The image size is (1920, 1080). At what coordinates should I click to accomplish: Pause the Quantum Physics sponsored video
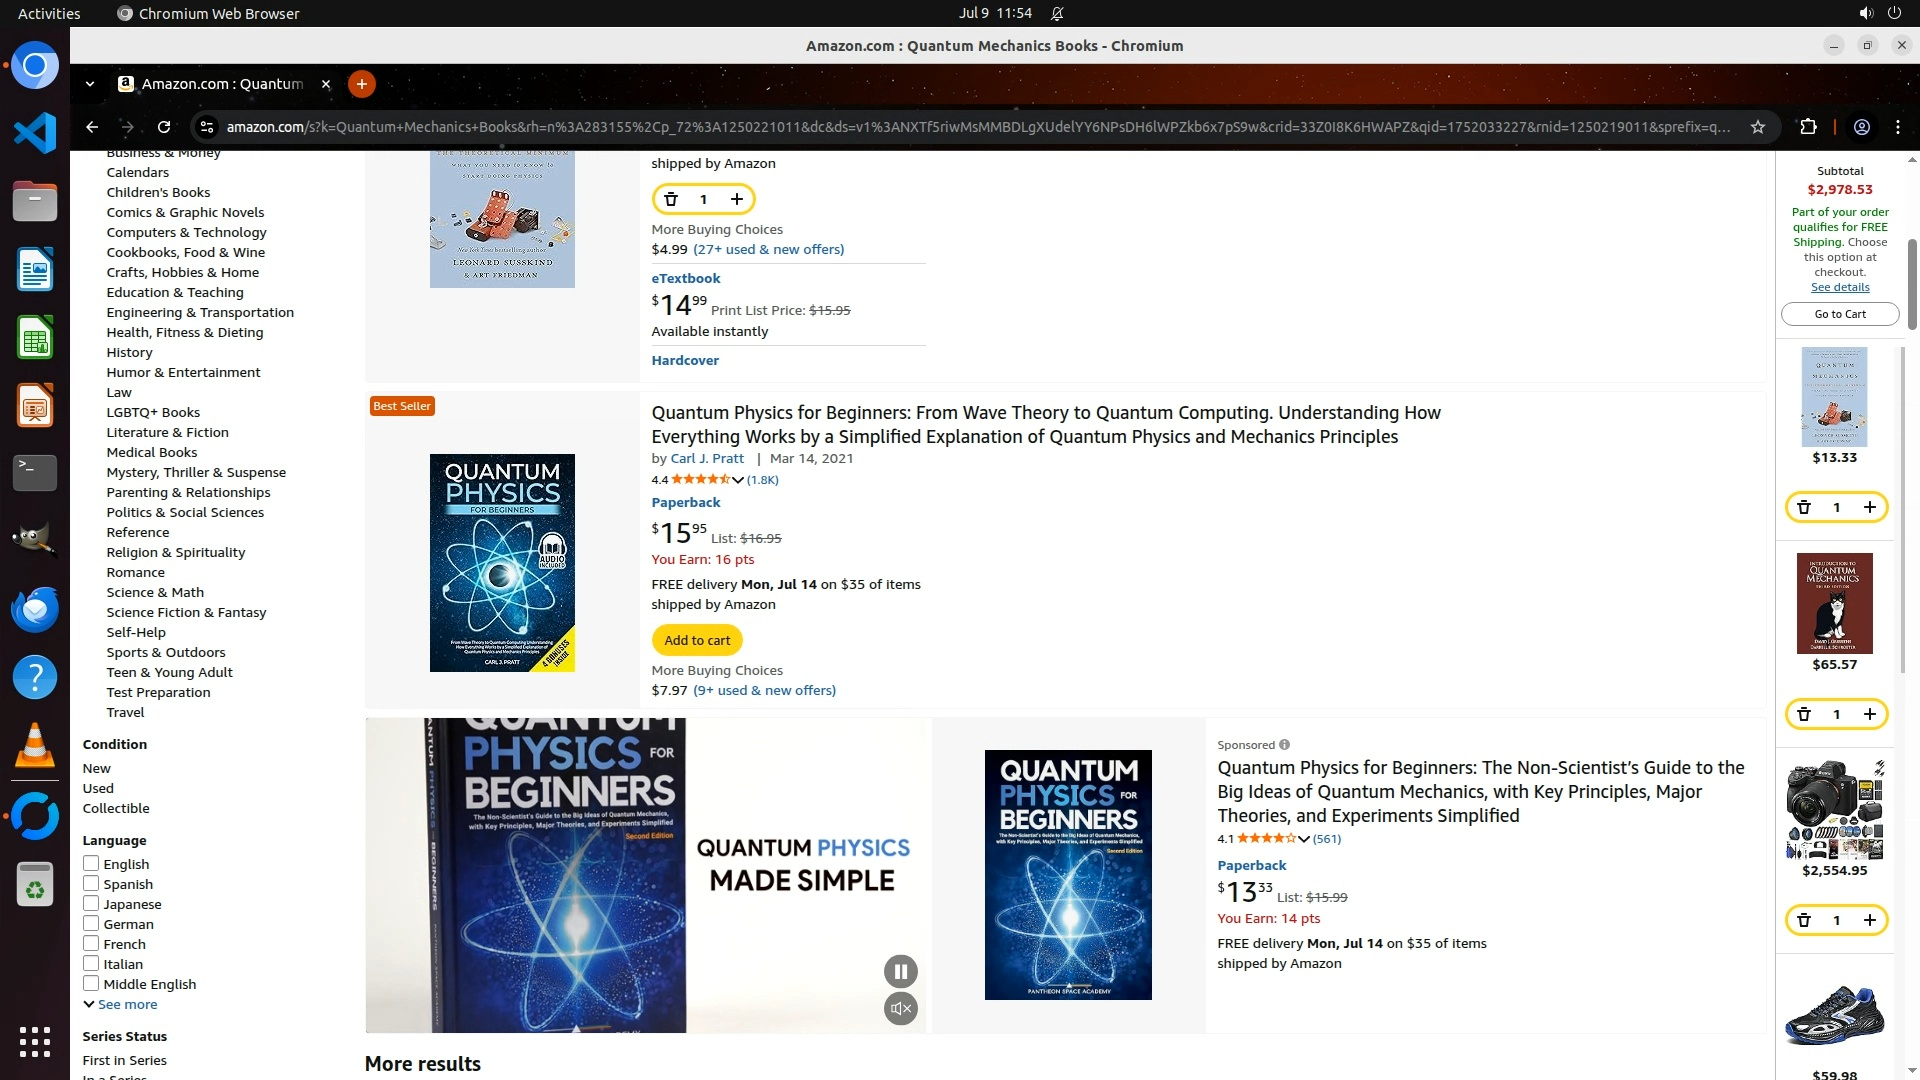tap(901, 971)
